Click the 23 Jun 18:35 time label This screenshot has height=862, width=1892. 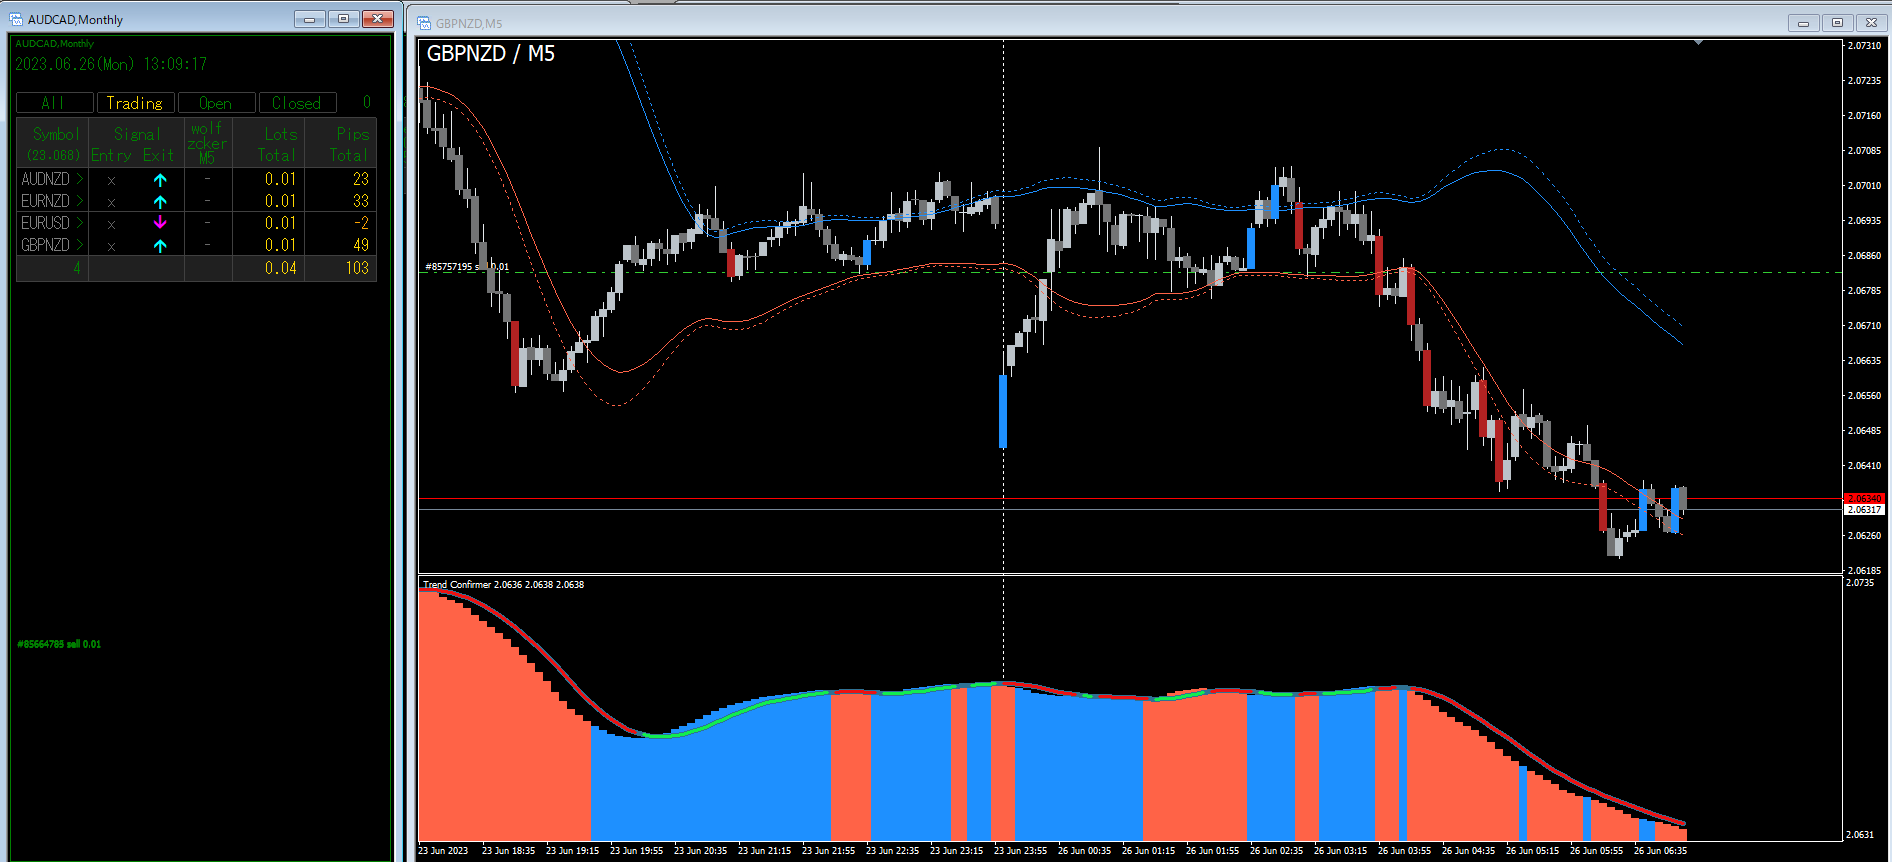point(508,851)
